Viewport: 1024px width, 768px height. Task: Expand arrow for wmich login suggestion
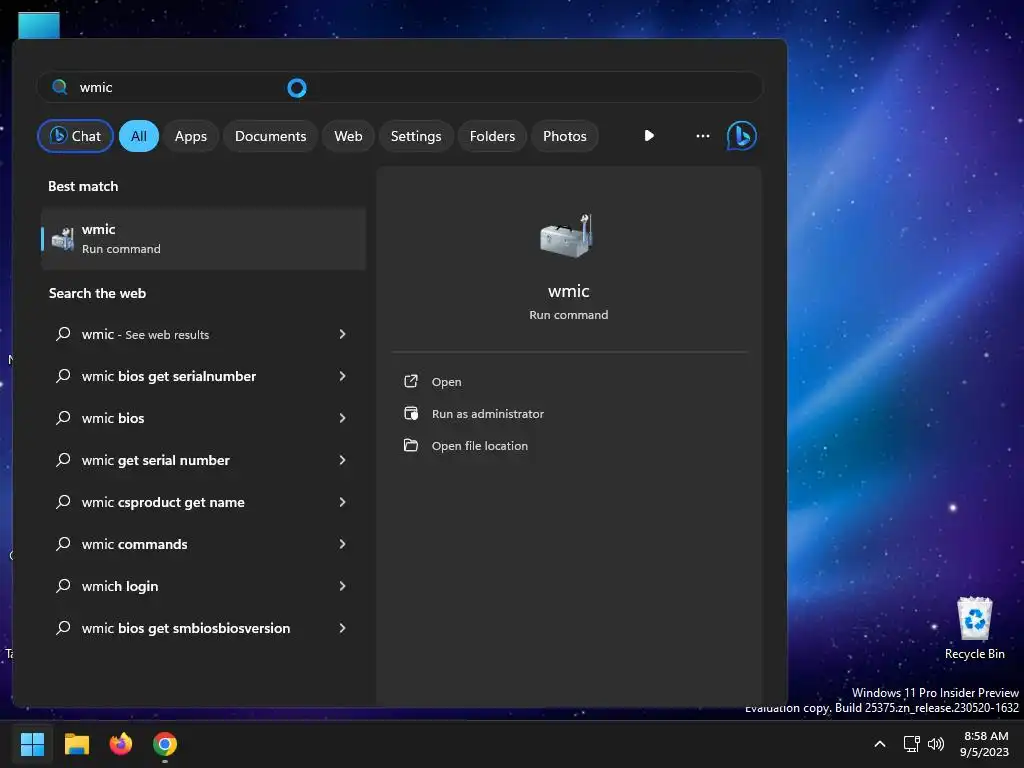(342, 586)
